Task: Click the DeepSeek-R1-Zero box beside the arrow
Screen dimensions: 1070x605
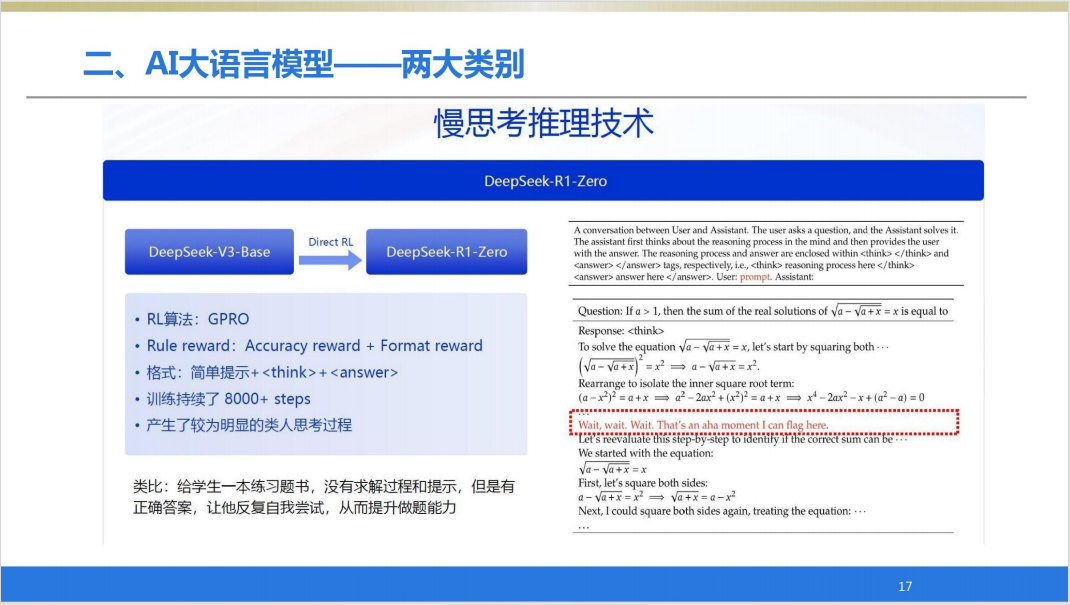Action: point(446,252)
